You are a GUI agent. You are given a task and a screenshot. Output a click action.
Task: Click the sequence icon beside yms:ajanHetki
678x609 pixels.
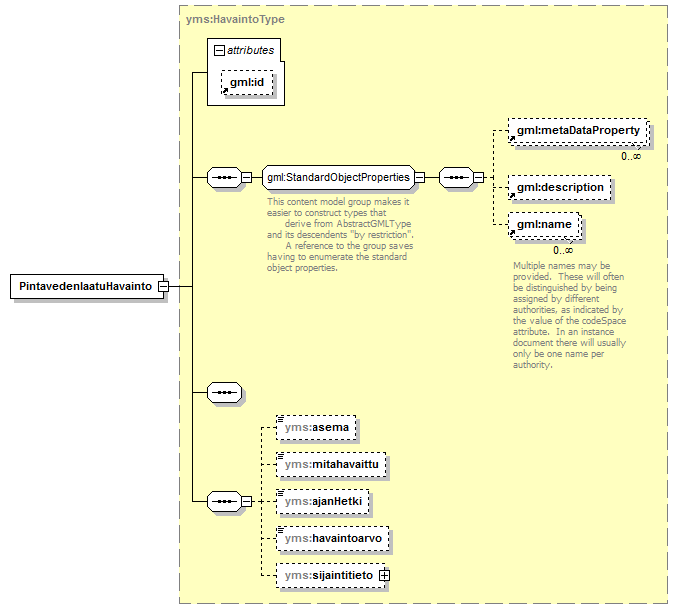224,501
